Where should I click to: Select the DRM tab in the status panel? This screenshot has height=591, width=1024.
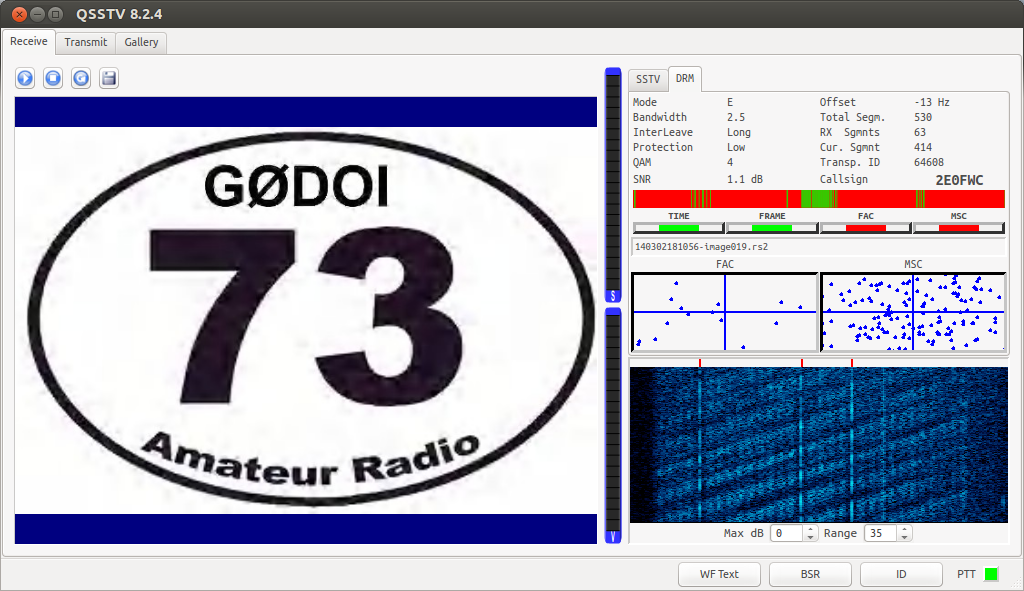[x=685, y=79]
